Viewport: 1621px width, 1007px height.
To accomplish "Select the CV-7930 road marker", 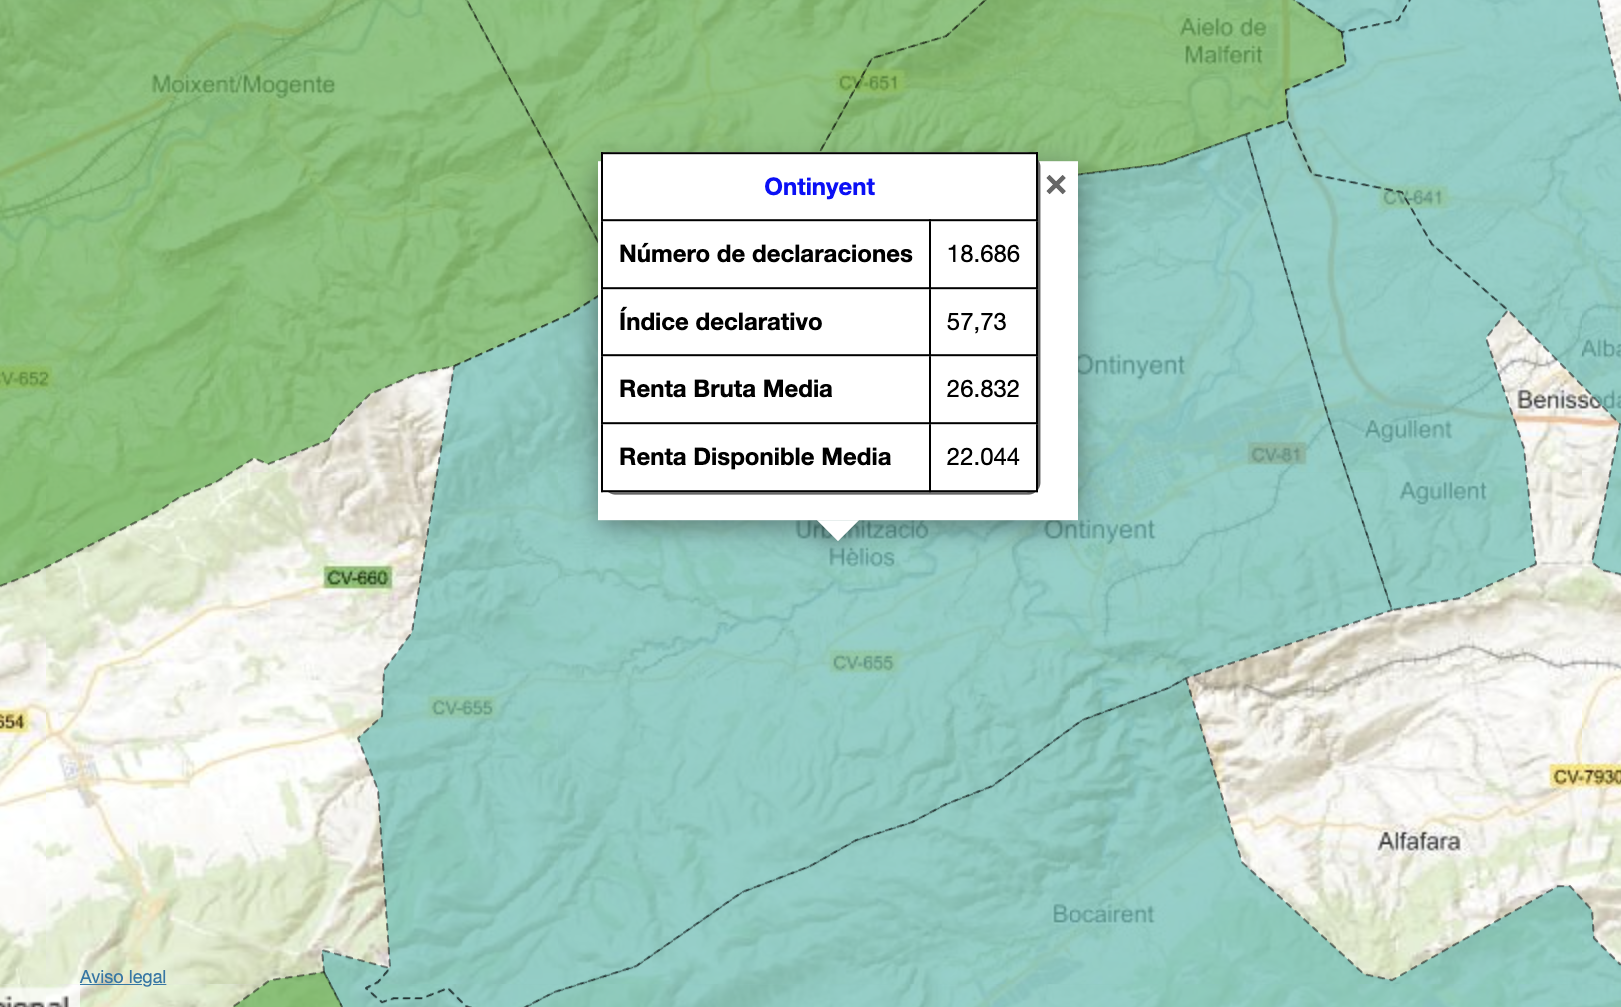I will 1586,776.
